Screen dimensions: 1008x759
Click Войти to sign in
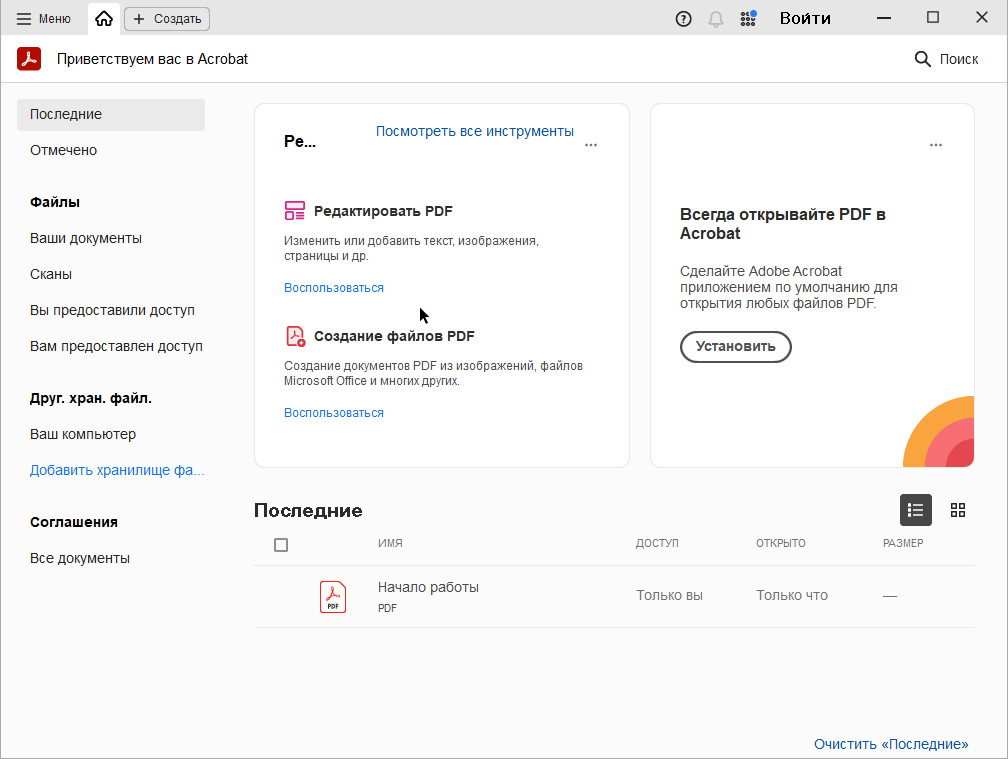[x=805, y=19]
